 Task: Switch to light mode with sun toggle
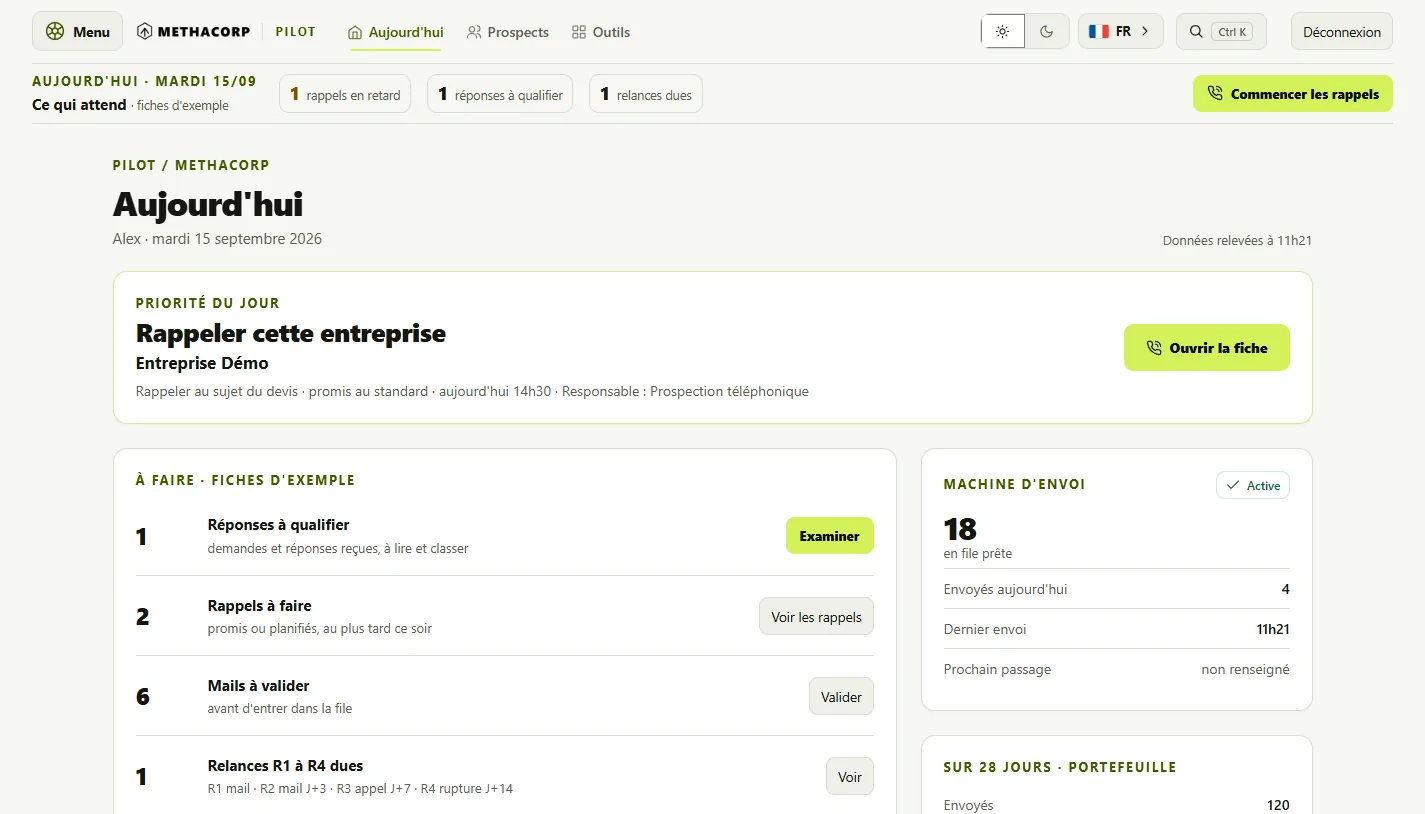[x=1003, y=31]
